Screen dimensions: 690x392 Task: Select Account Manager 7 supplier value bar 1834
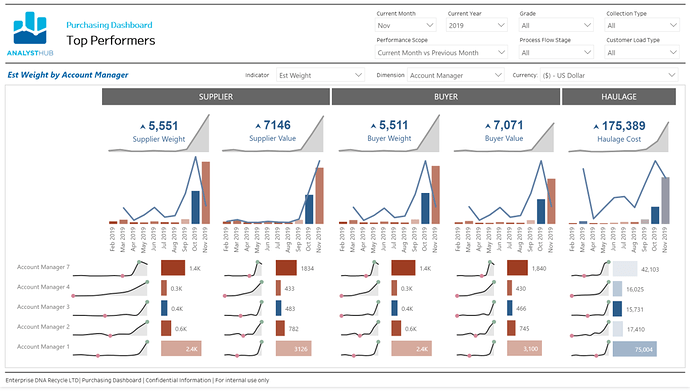(x=286, y=268)
